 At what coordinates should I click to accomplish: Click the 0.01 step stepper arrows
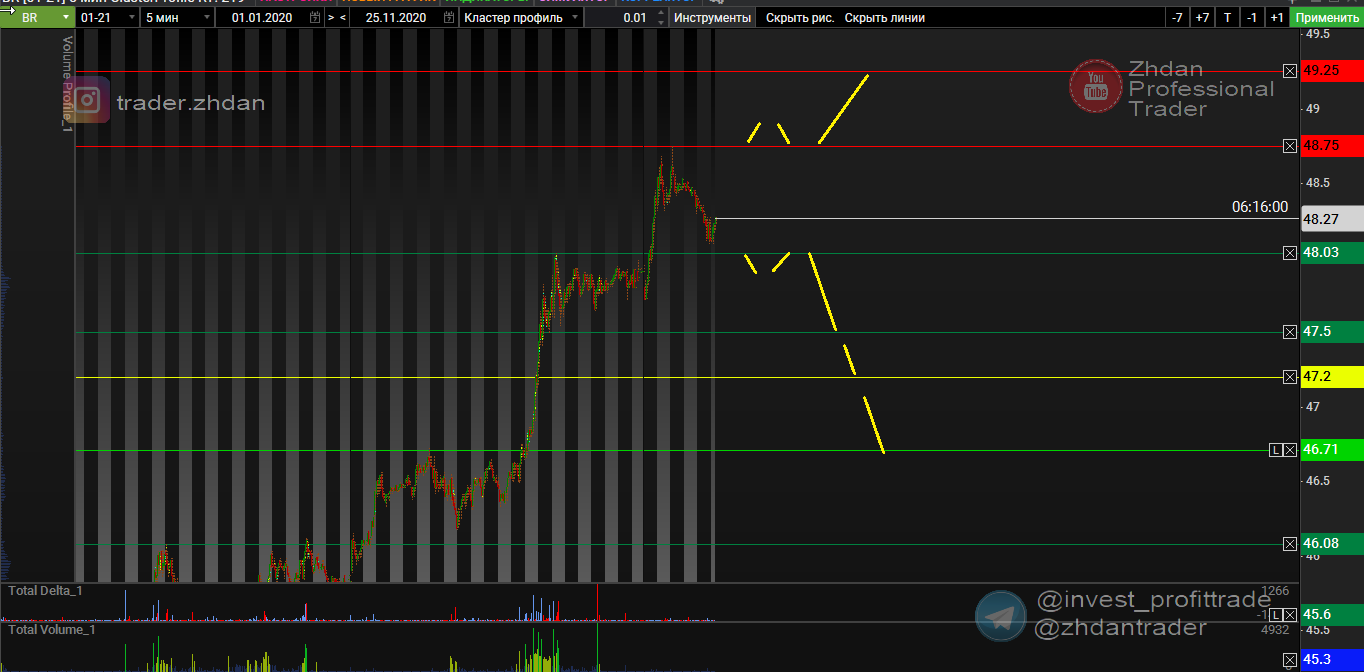pyautogui.click(x=660, y=18)
